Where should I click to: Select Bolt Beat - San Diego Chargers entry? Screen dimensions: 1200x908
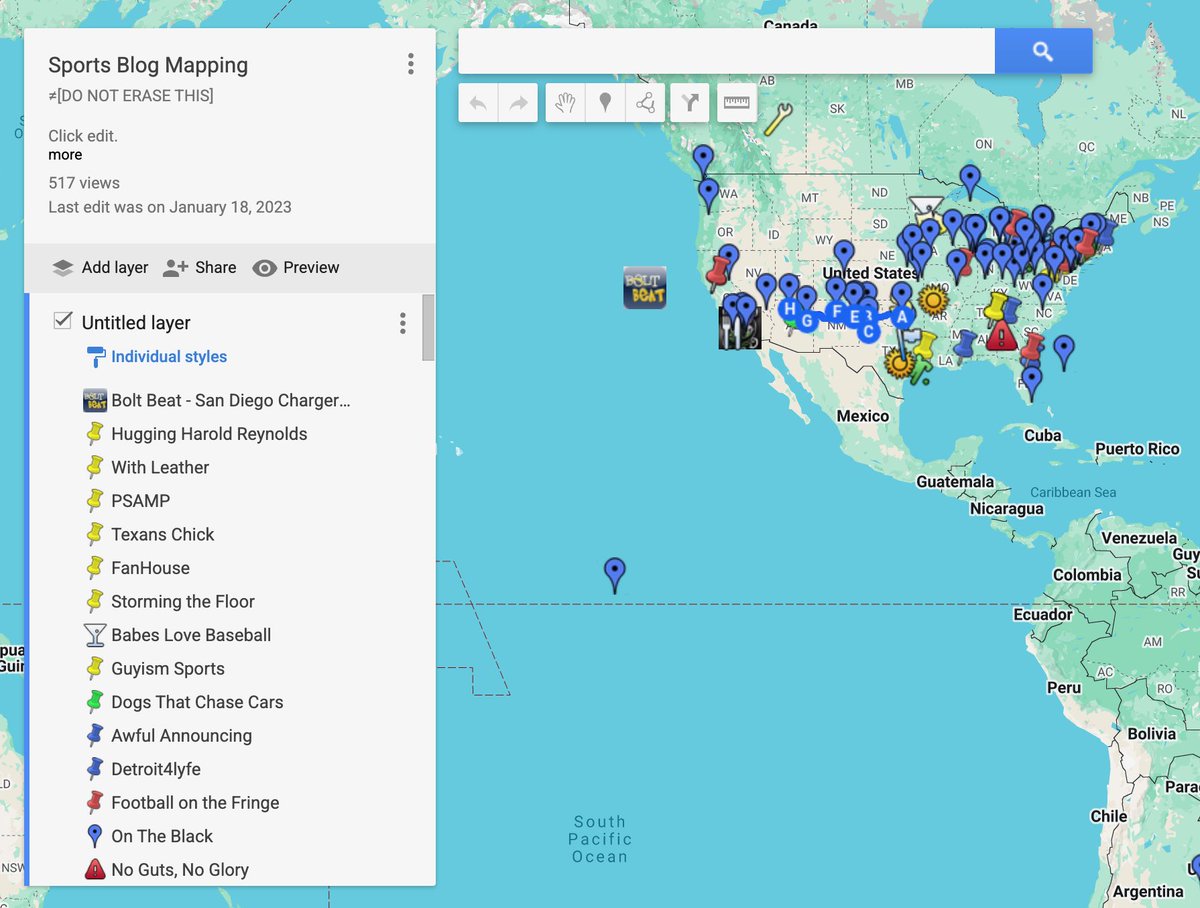pos(230,400)
